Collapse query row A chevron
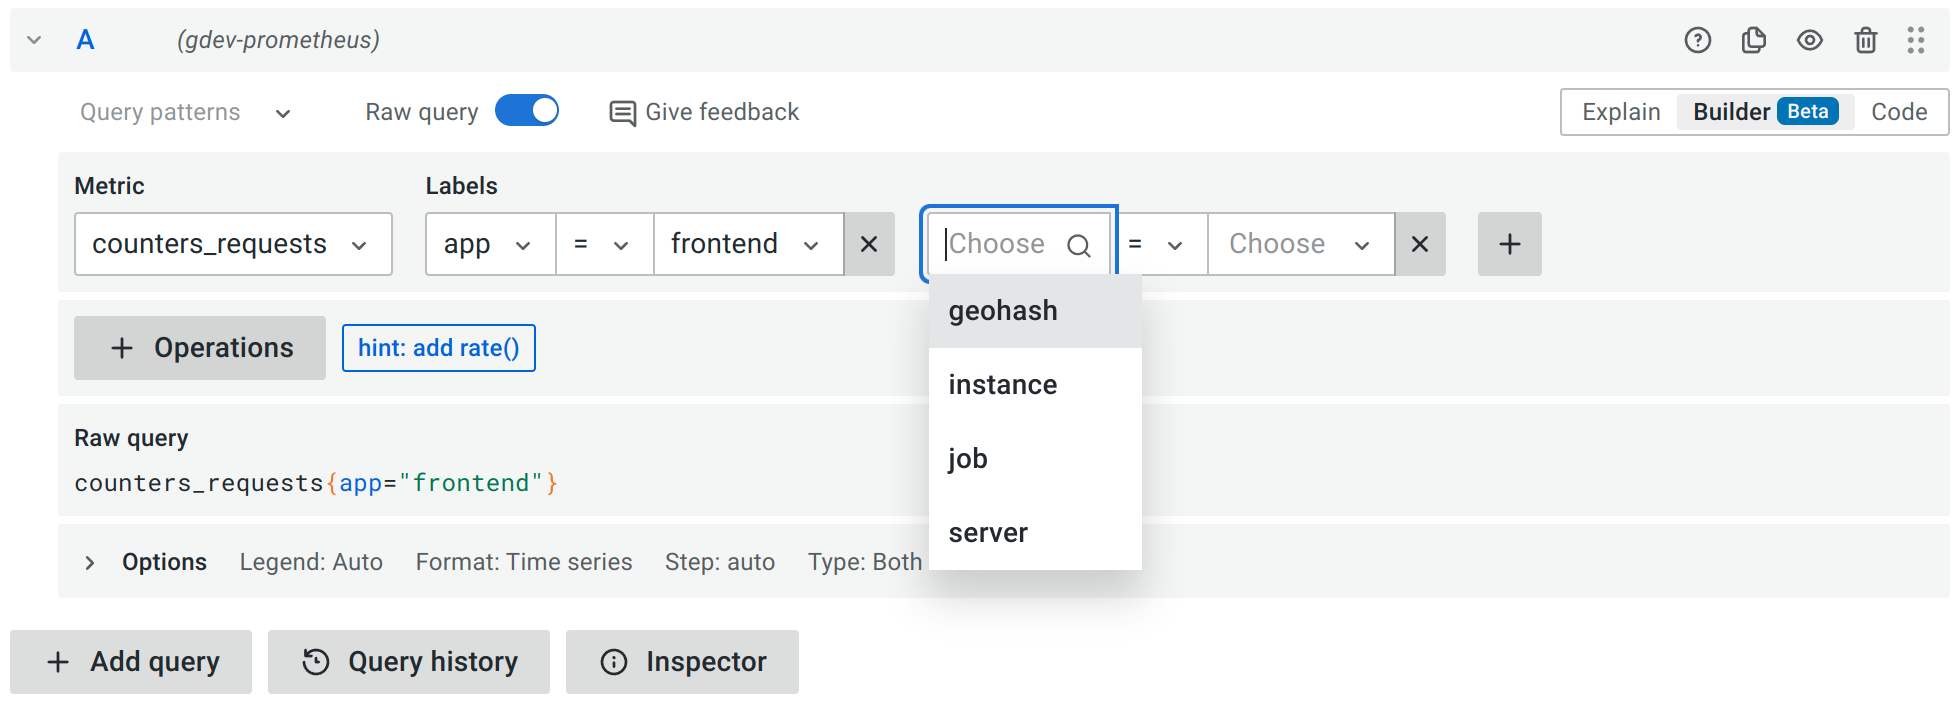This screenshot has width=1958, height=704. [x=34, y=40]
